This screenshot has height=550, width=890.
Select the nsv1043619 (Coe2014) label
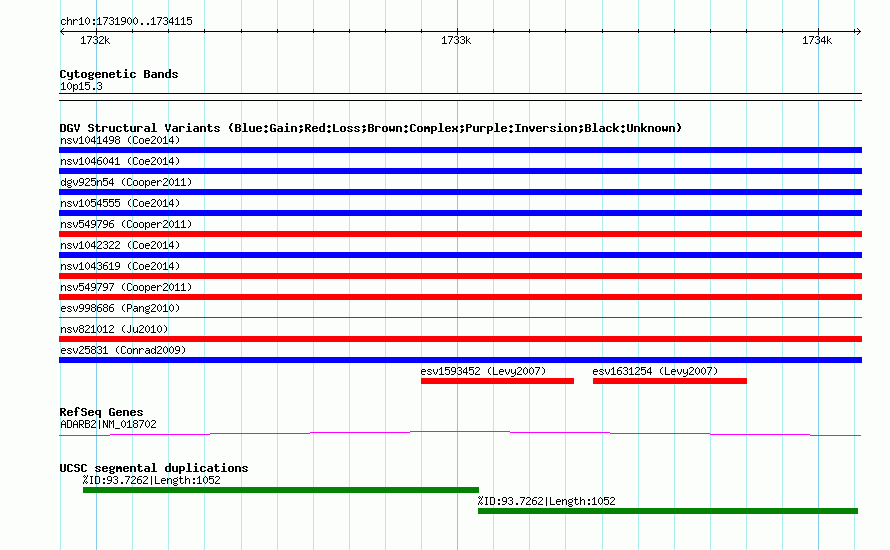[x=120, y=266]
